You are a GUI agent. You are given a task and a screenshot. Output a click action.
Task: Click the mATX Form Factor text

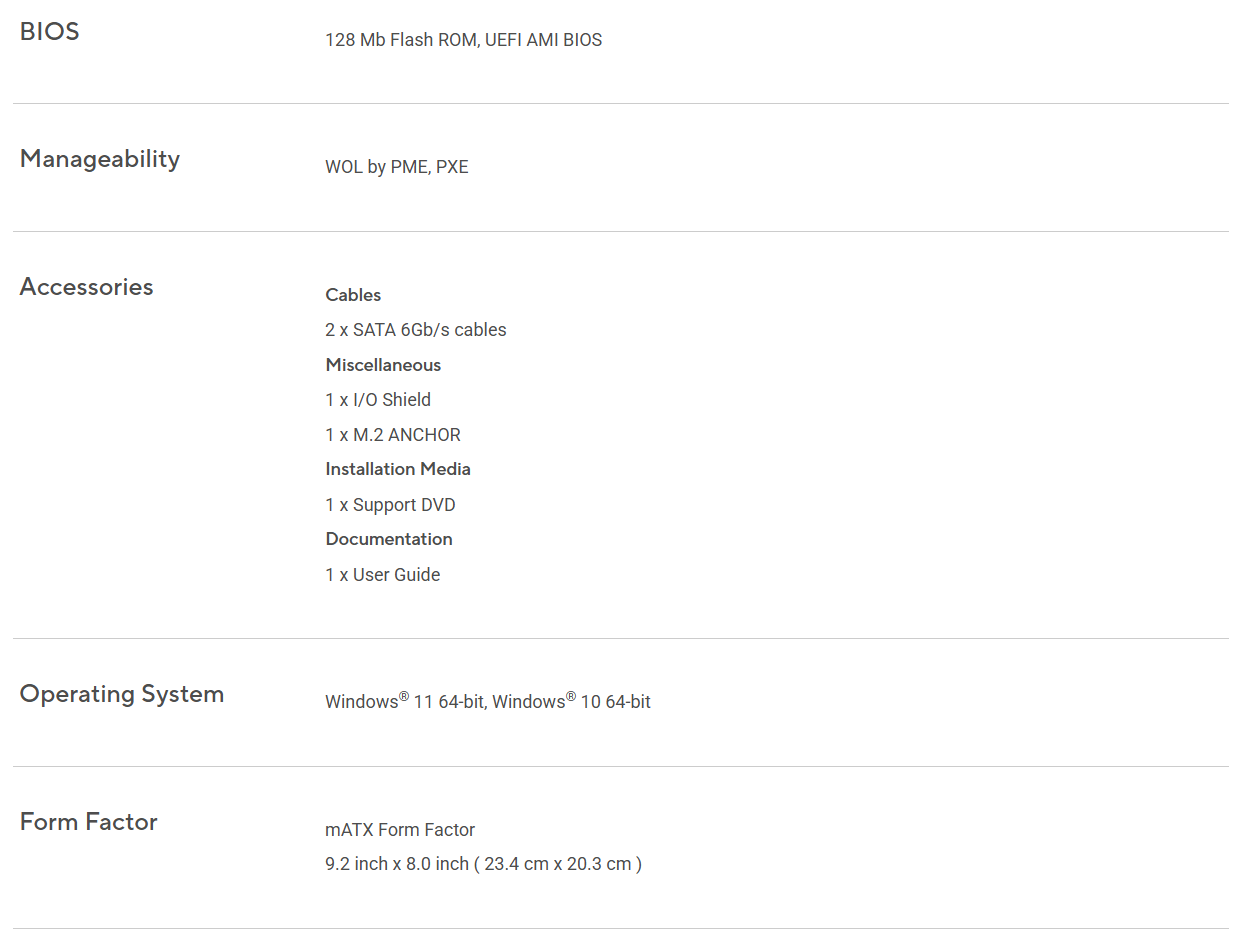[x=400, y=830]
